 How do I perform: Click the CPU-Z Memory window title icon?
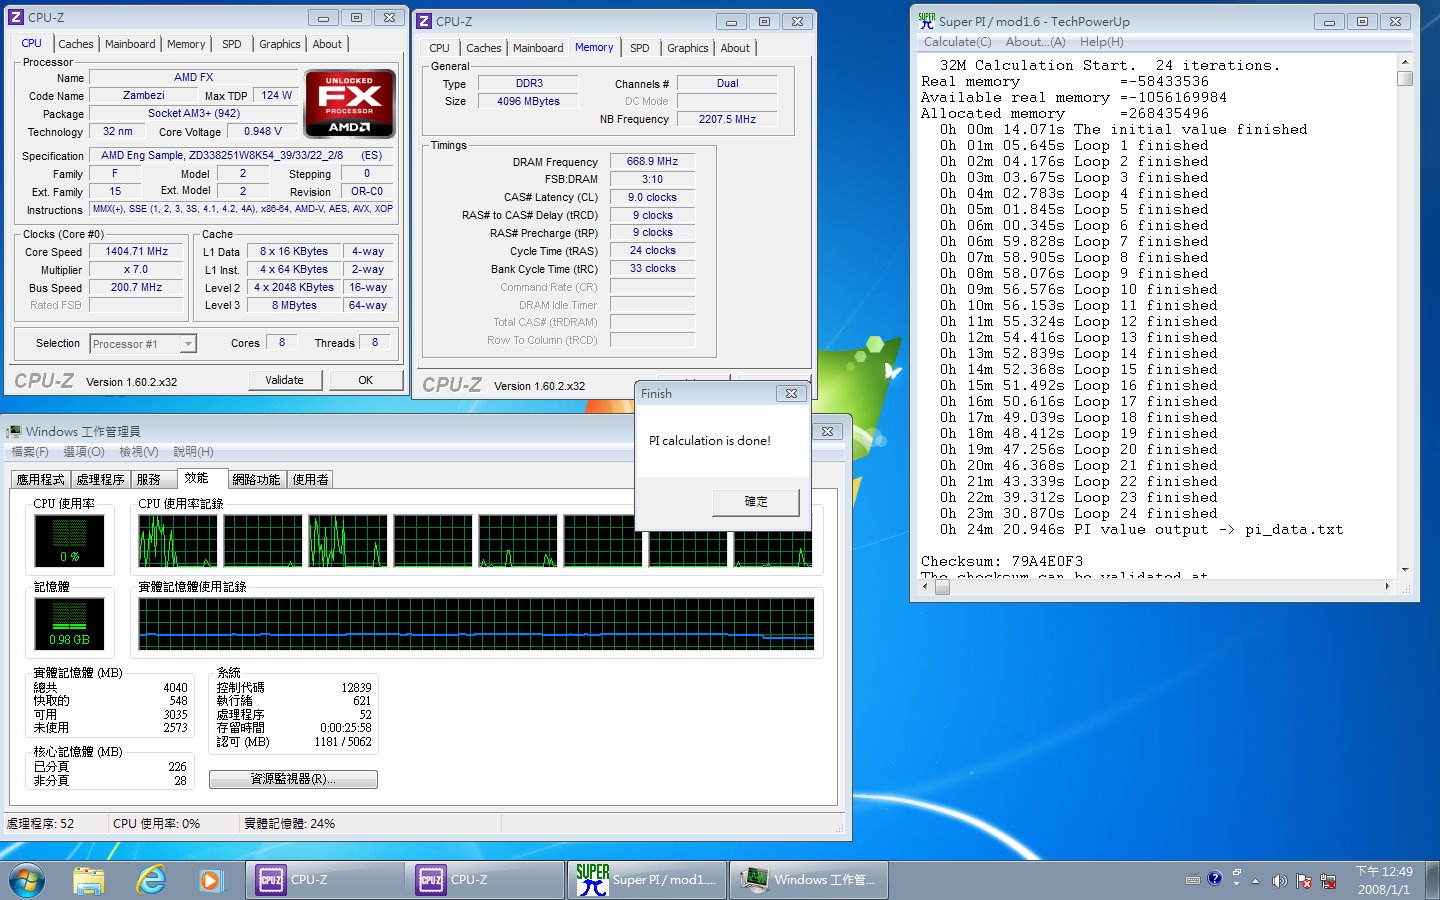coord(424,21)
